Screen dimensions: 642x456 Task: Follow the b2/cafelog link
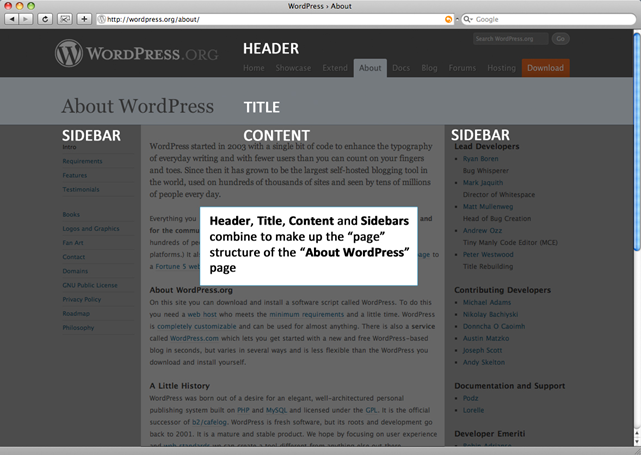pos(209,422)
